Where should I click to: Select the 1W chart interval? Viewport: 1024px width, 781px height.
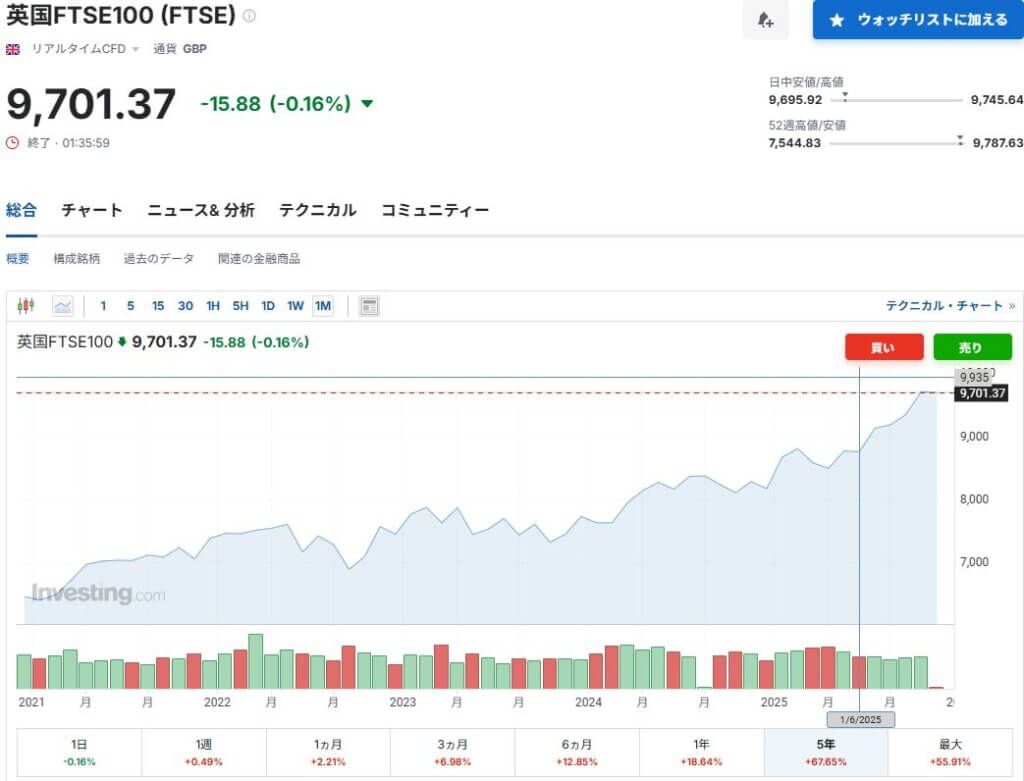coord(295,306)
